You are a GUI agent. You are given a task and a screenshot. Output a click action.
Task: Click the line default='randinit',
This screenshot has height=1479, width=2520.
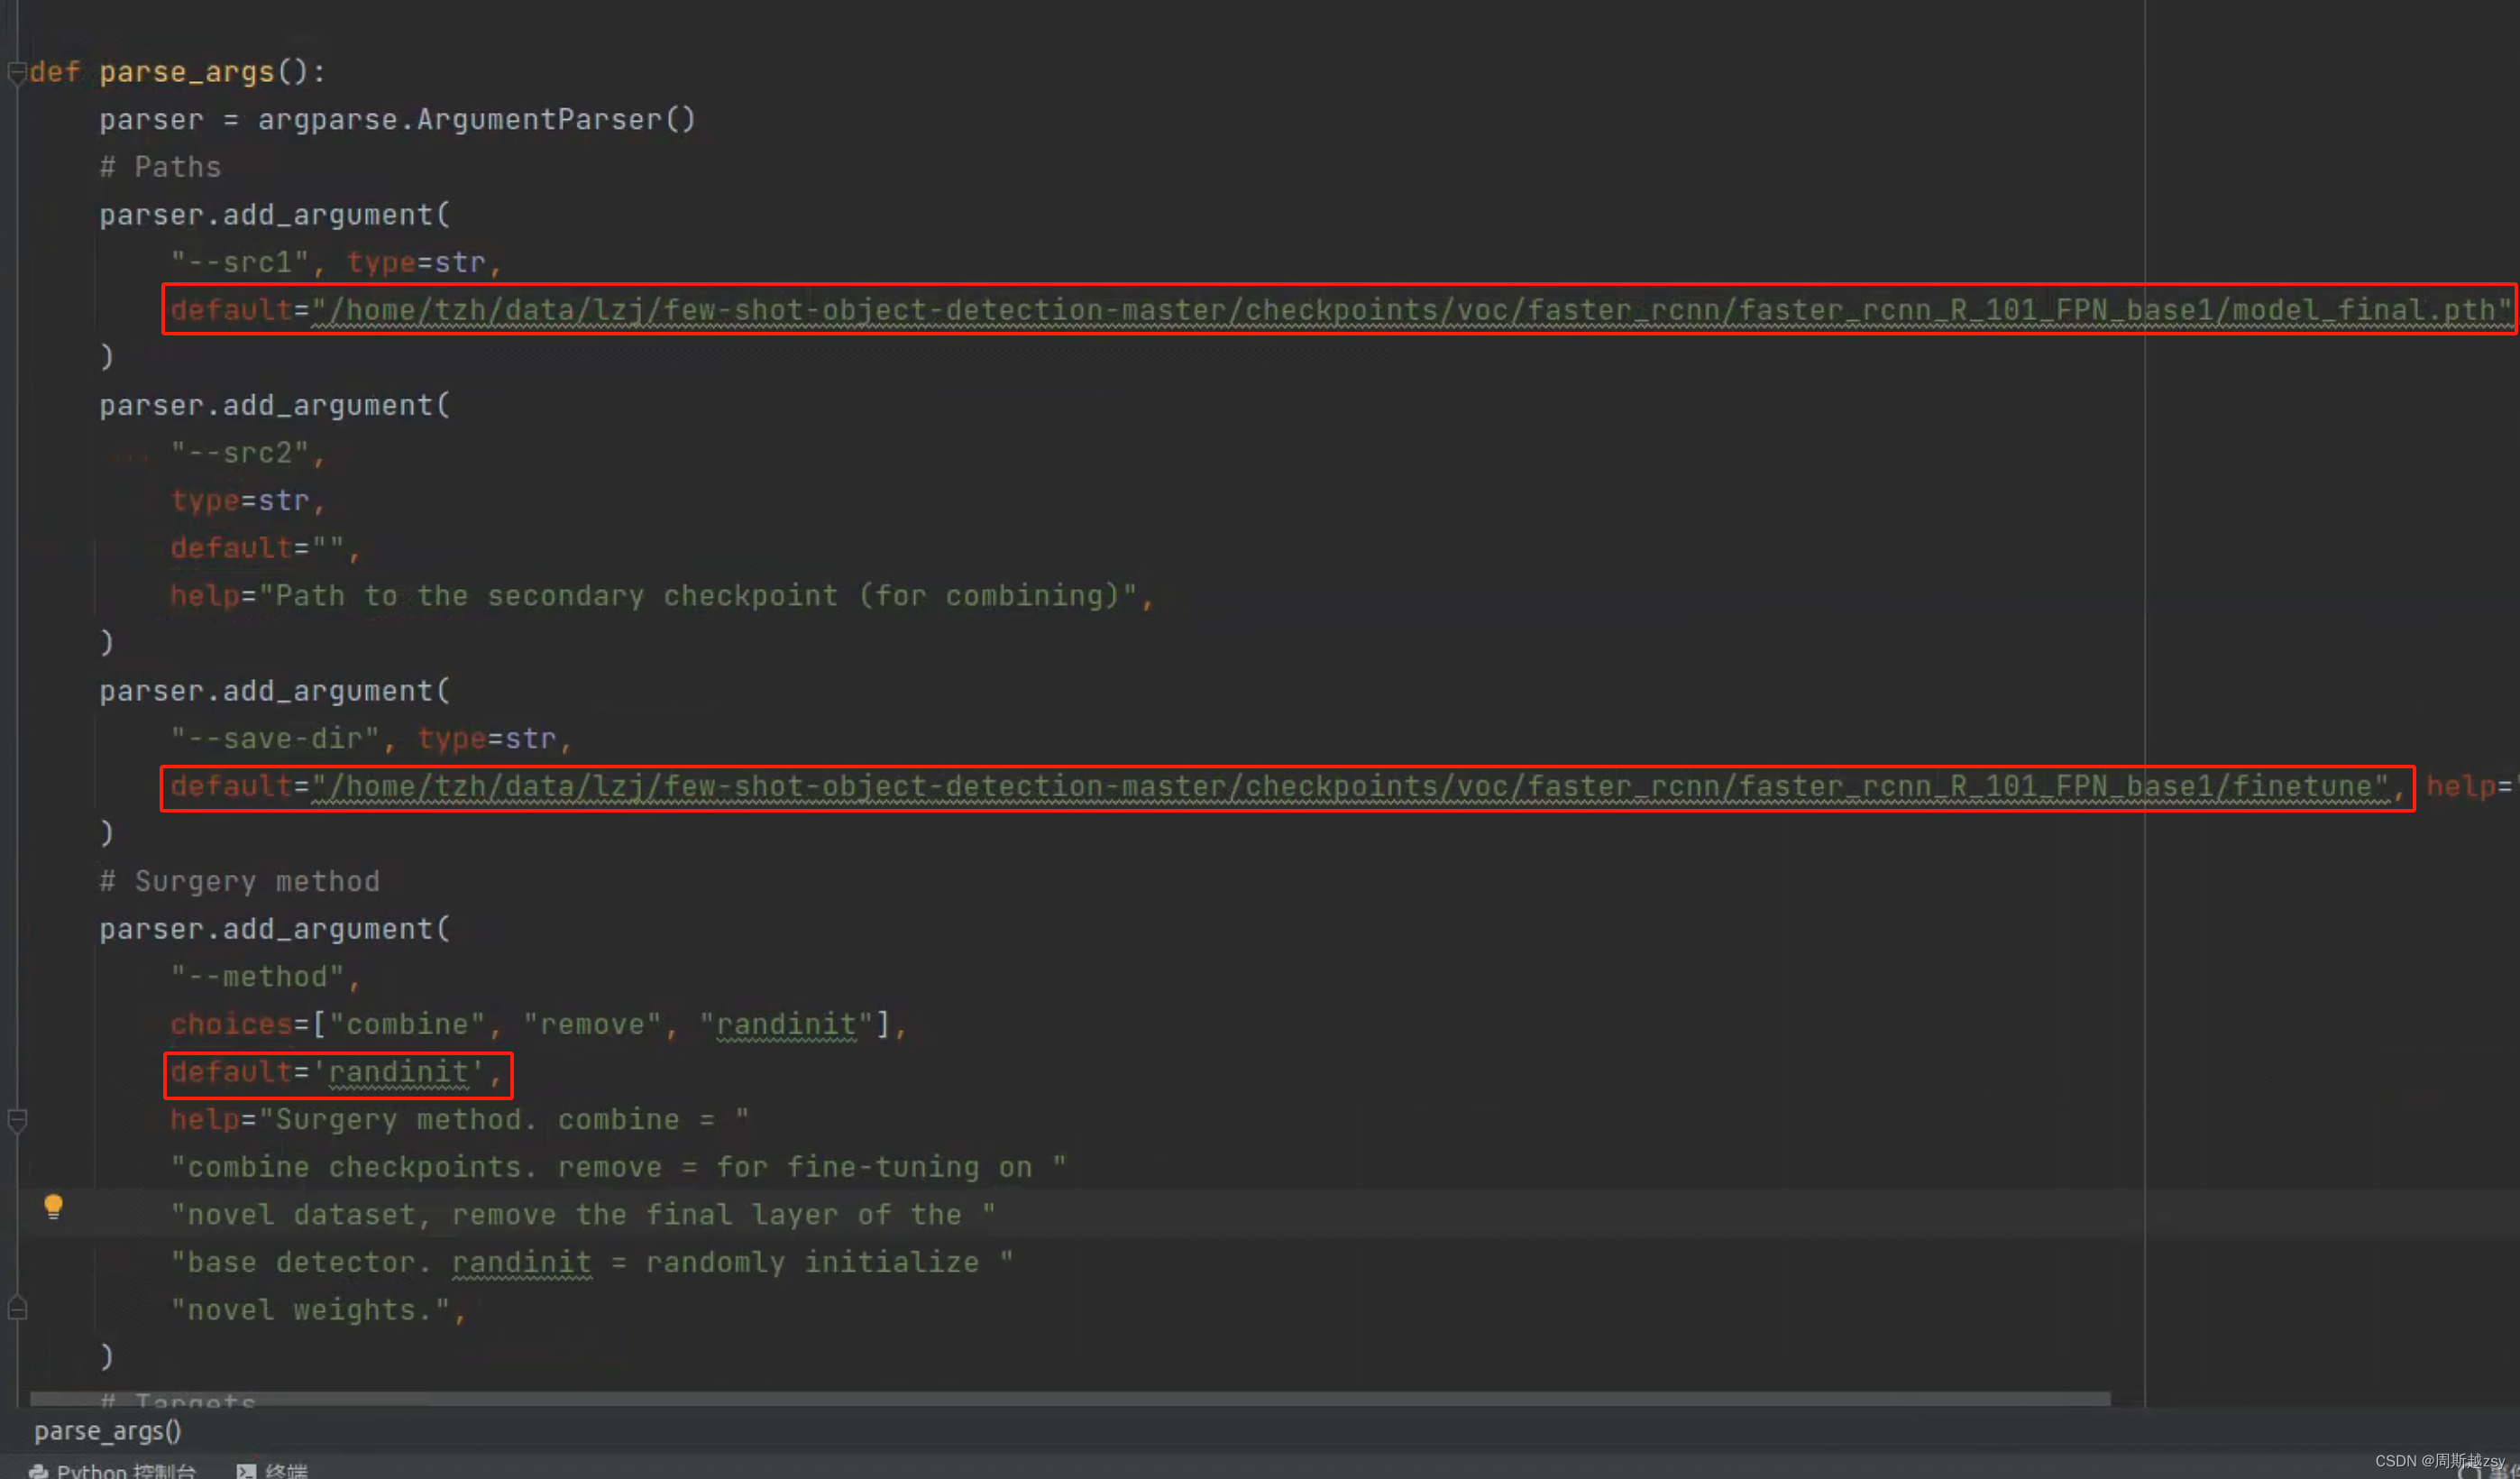[336, 1072]
